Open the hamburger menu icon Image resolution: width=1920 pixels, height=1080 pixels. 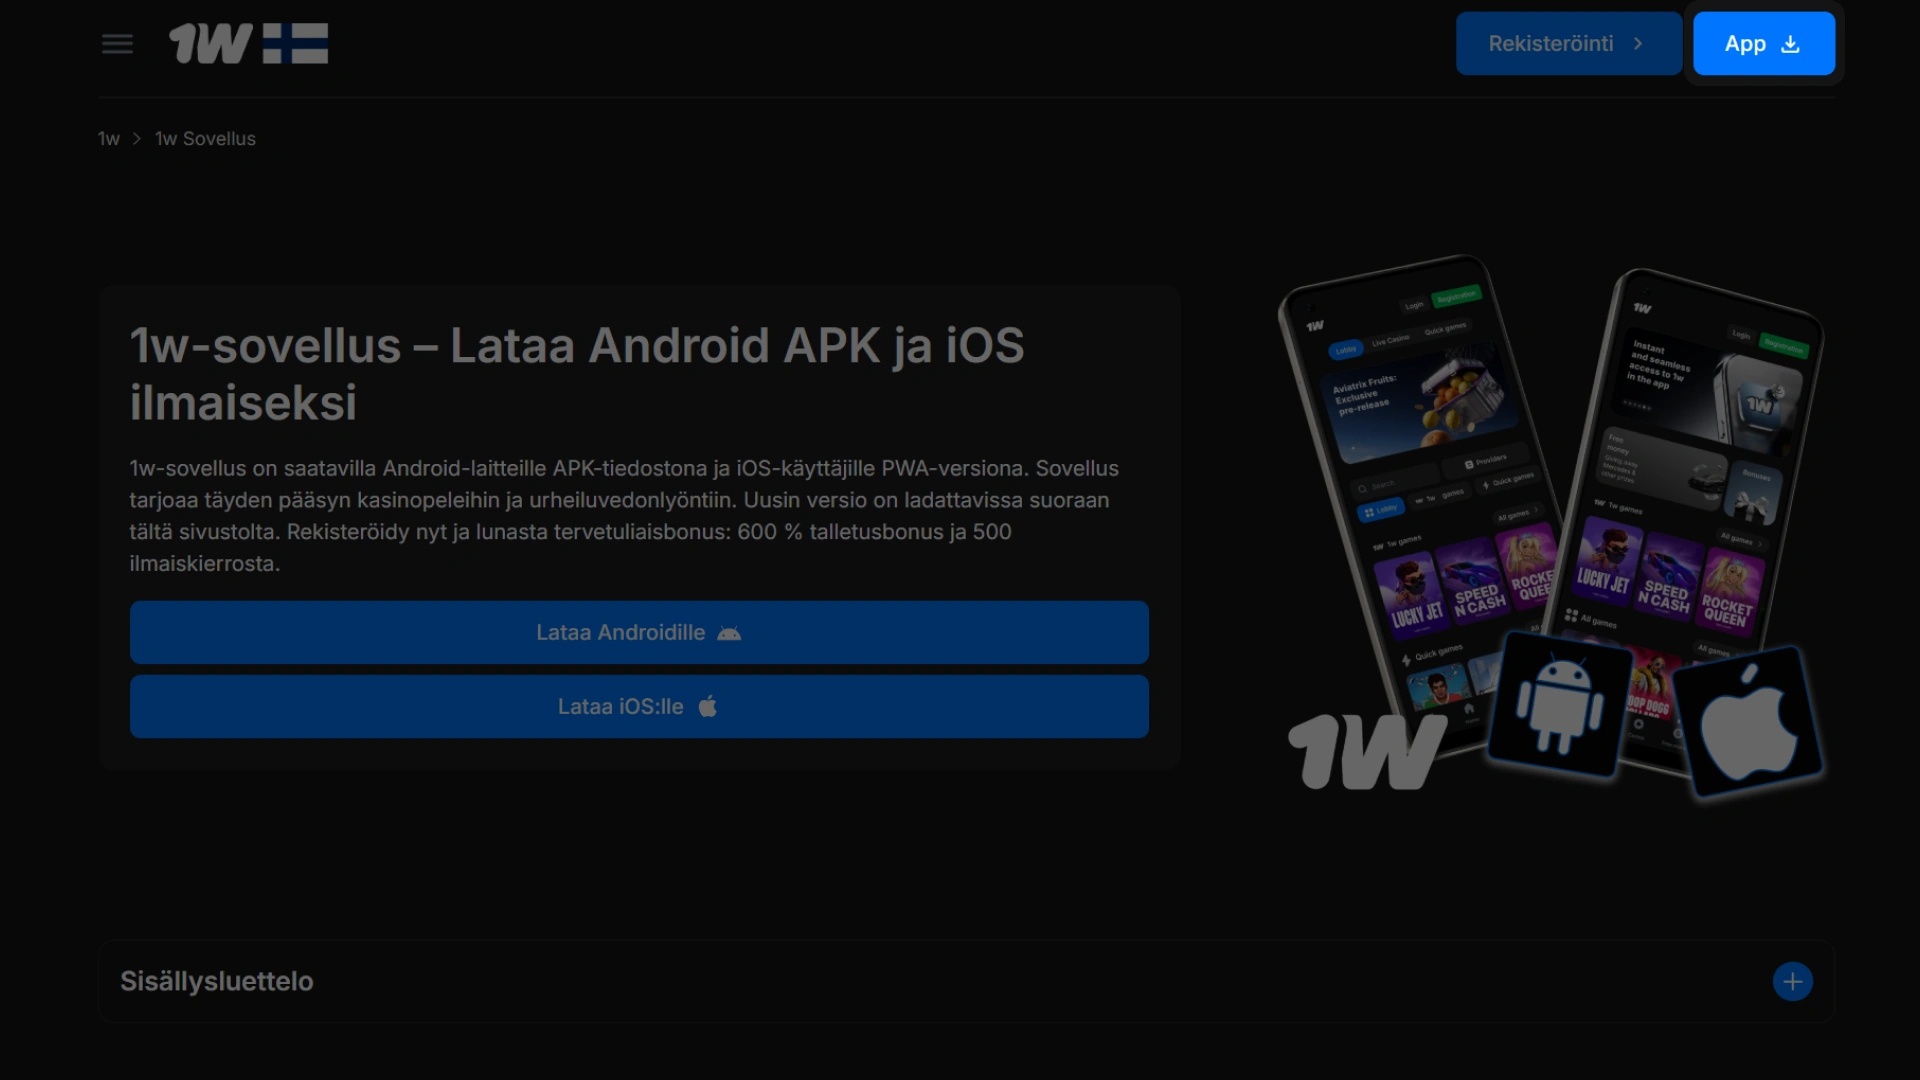click(x=117, y=44)
